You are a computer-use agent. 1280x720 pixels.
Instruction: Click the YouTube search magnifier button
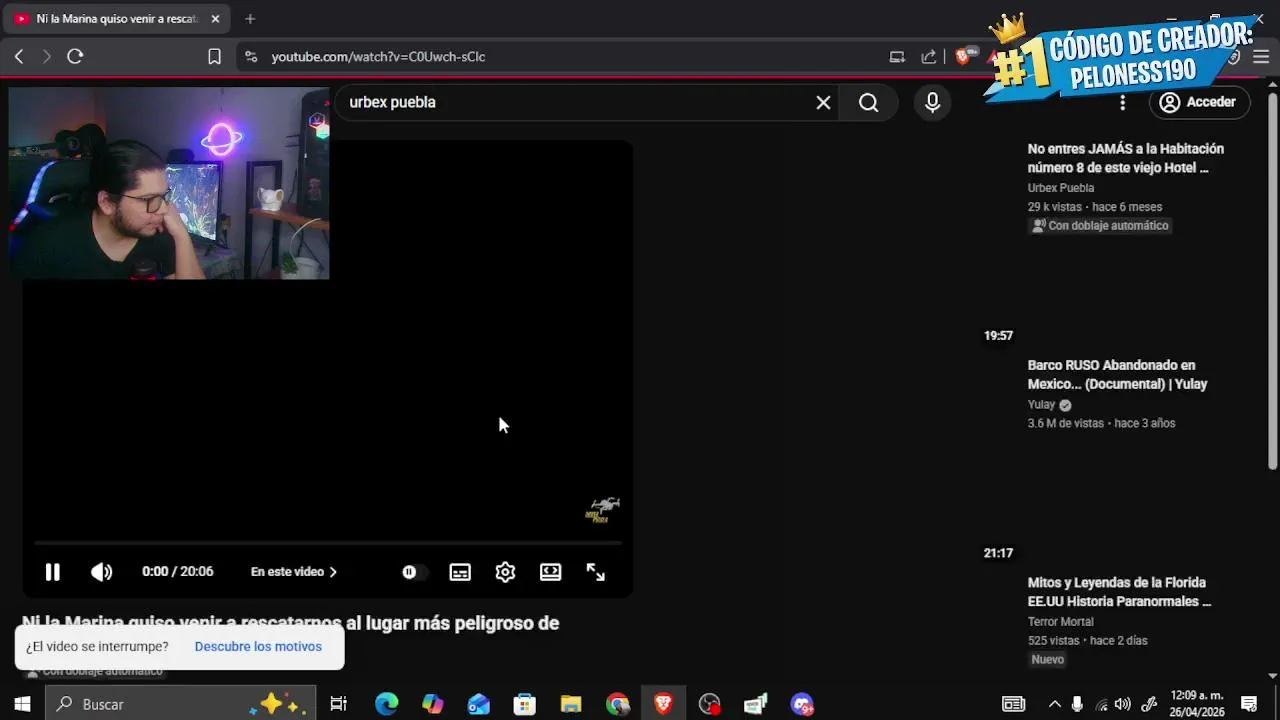point(868,102)
